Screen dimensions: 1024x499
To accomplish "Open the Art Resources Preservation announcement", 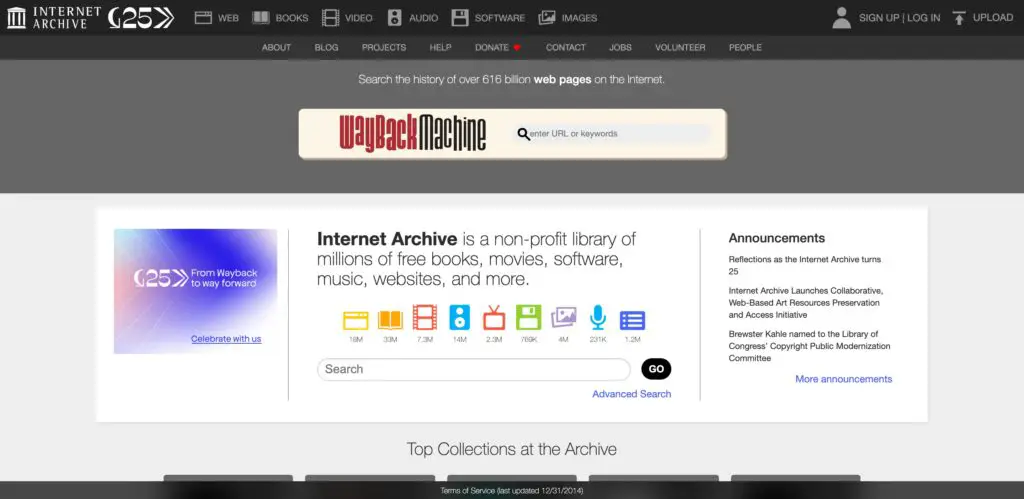I will coord(806,302).
